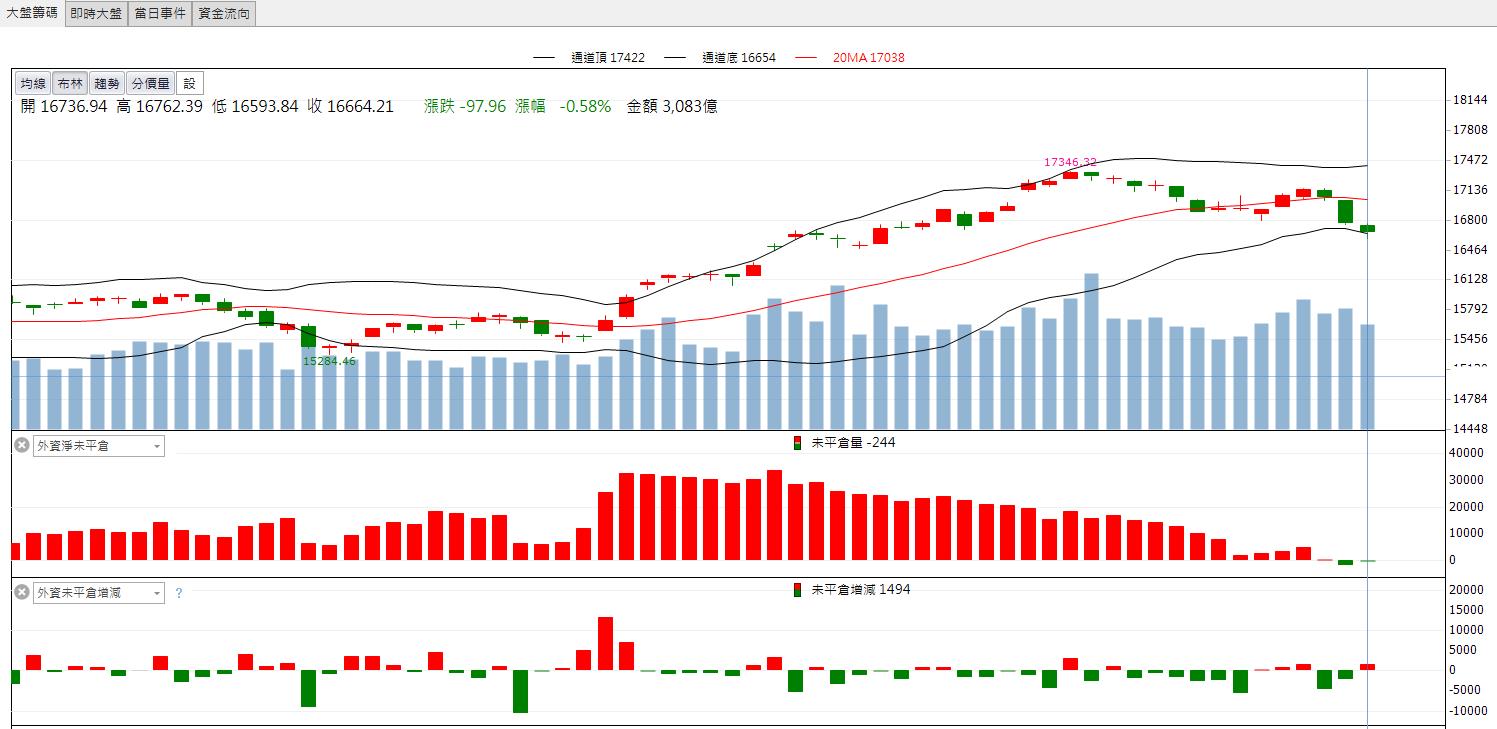This screenshot has width=1497, height=729.
Task: Click the closing price 收 16664.21
Action: pos(351,107)
